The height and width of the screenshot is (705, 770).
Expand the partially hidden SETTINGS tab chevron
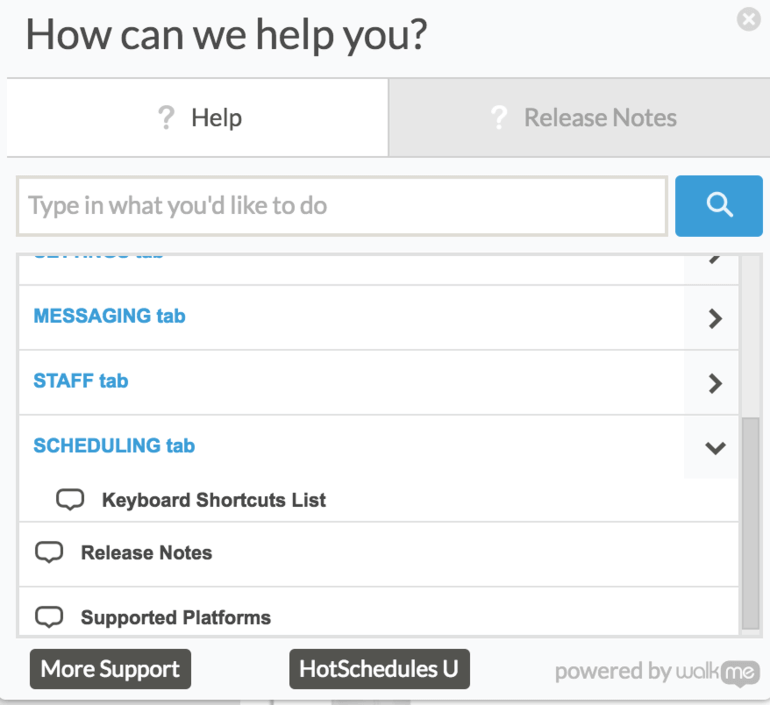tap(715, 260)
